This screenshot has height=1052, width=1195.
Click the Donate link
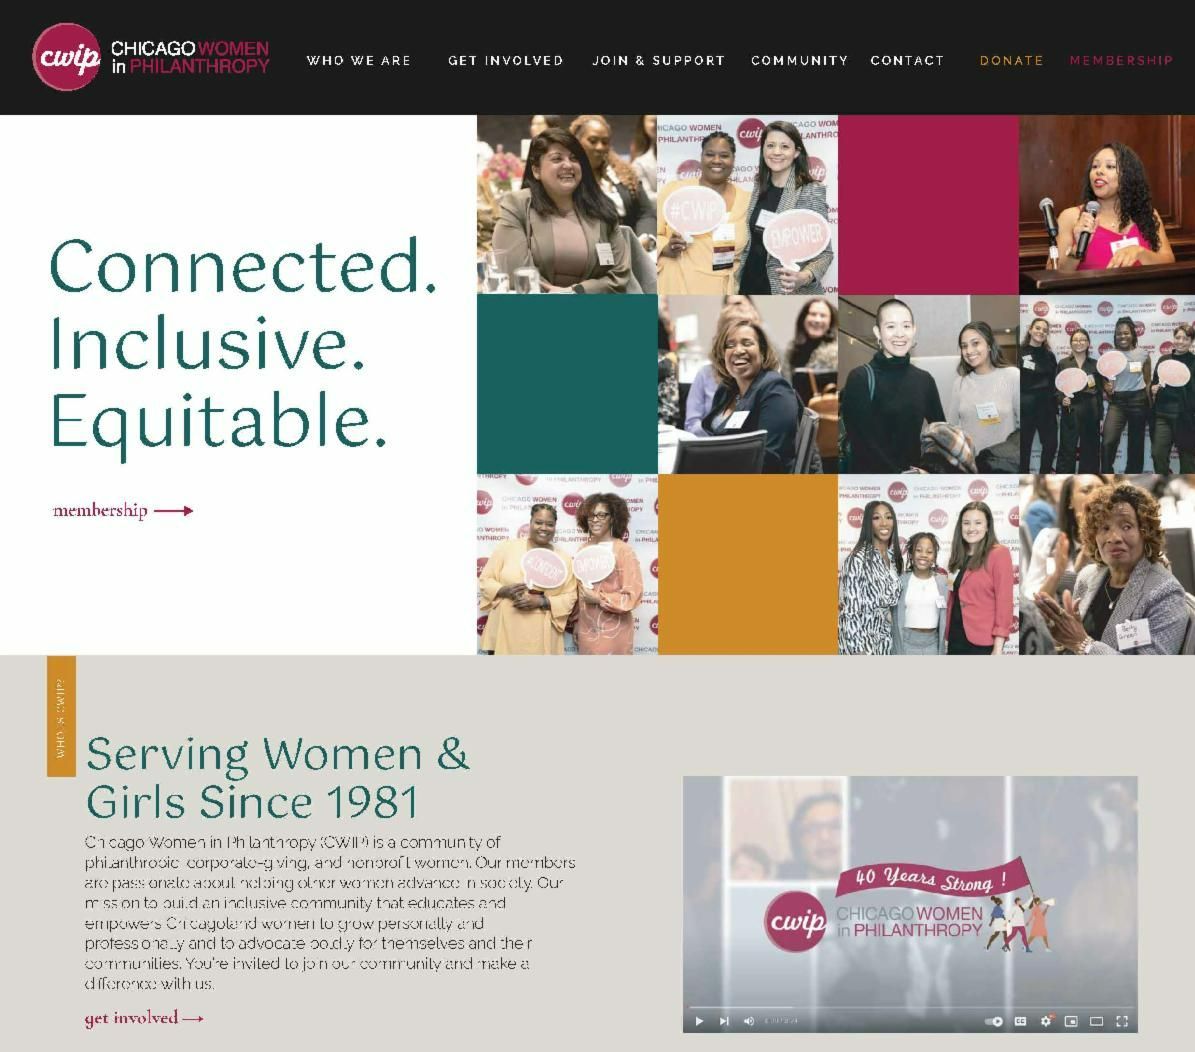pyautogui.click(x=1011, y=60)
